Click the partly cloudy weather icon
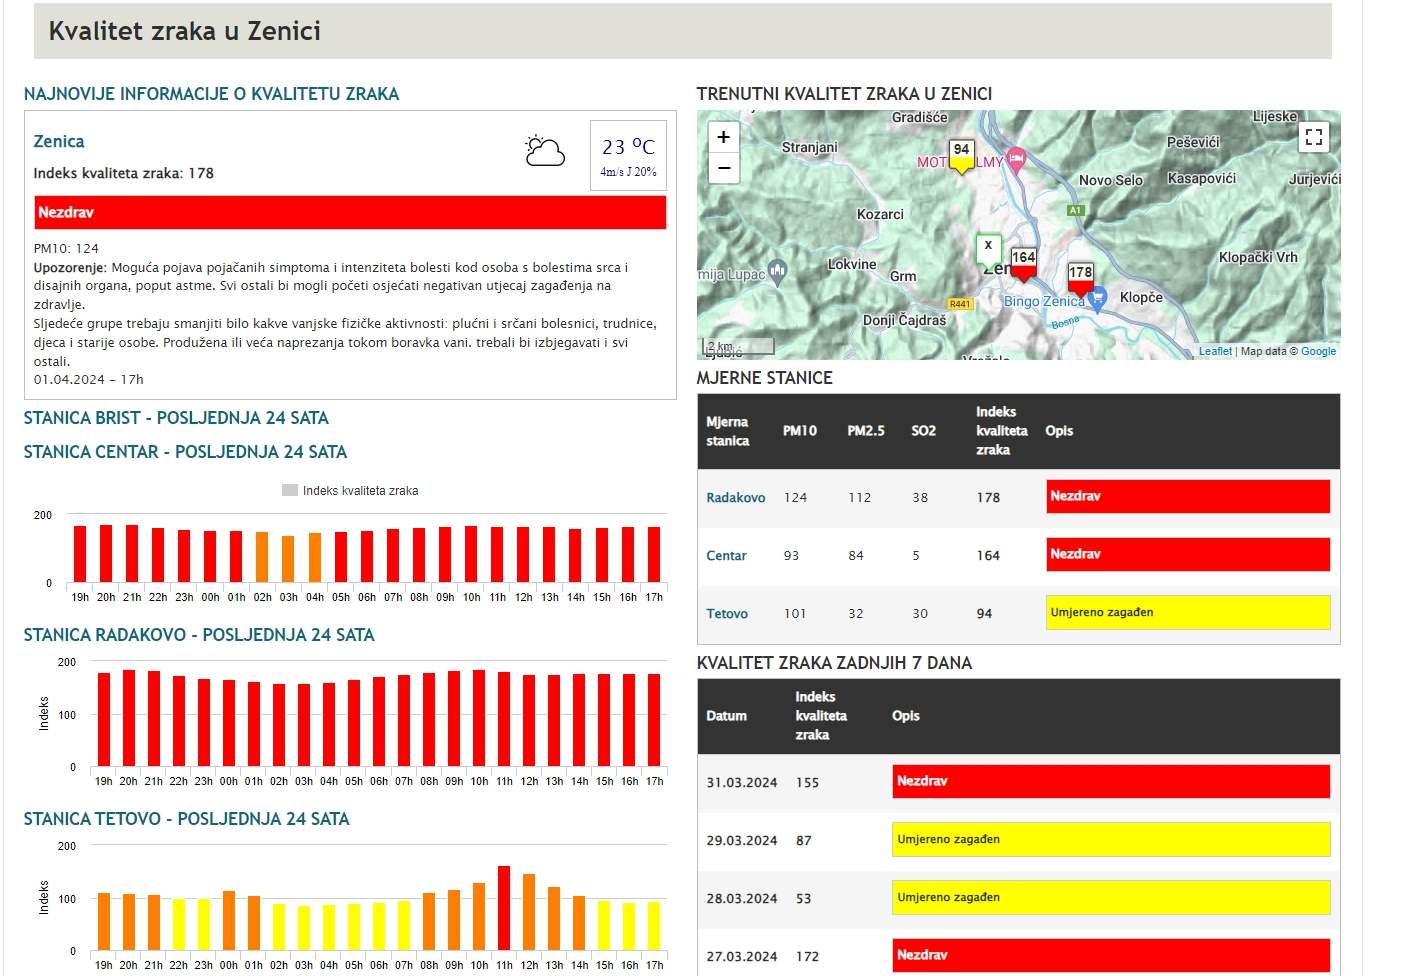The width and height of the screenshot is (1407, 976). pos(545,152)
